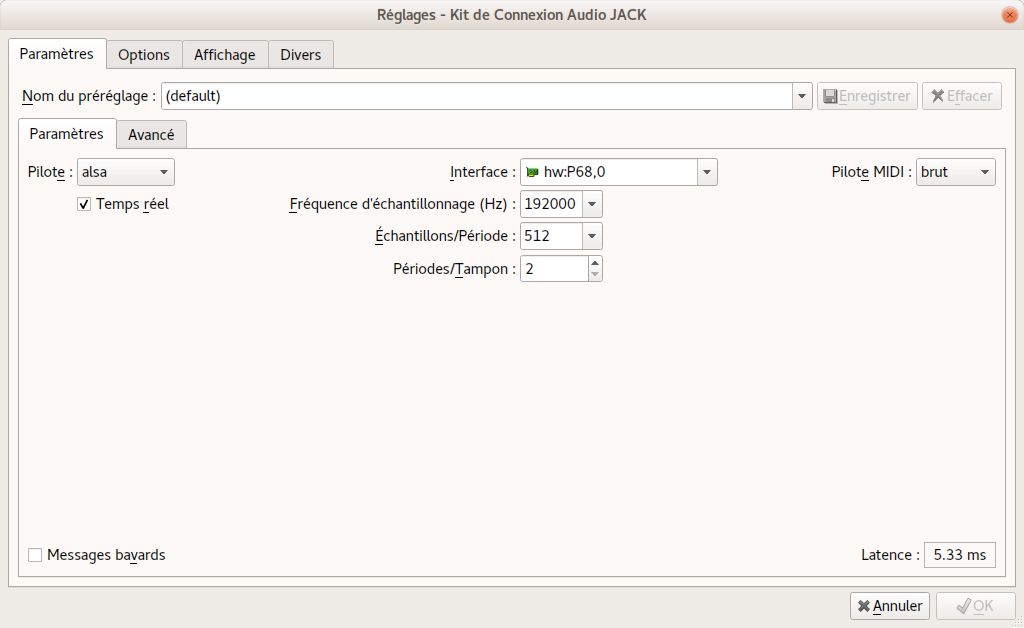Click the Effacer button
This screenshot has width=1024, height=628.
point(961,96)
